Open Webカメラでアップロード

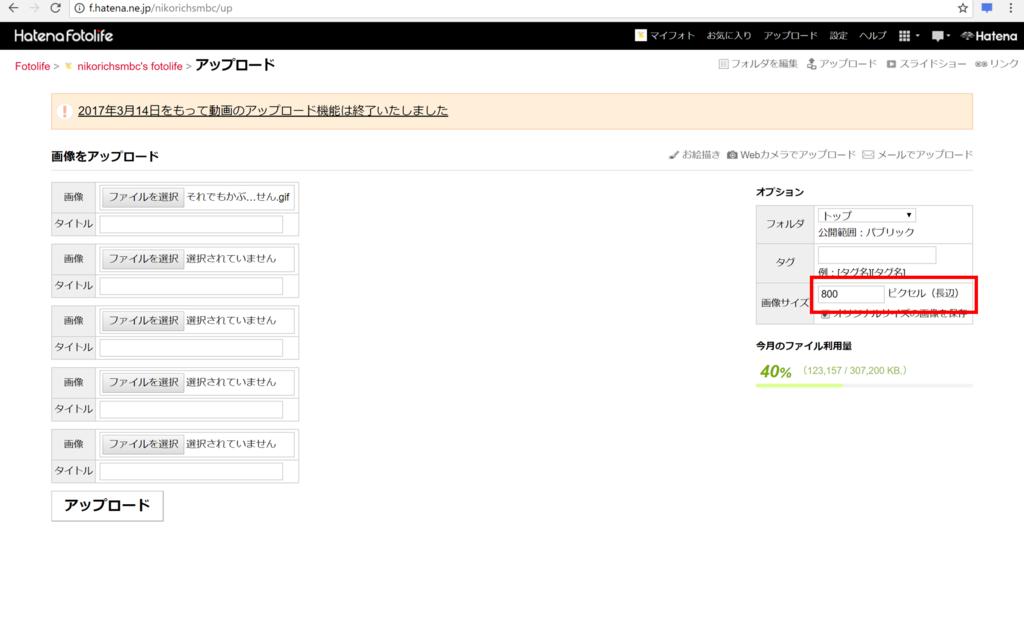click(x=791, y=155)
